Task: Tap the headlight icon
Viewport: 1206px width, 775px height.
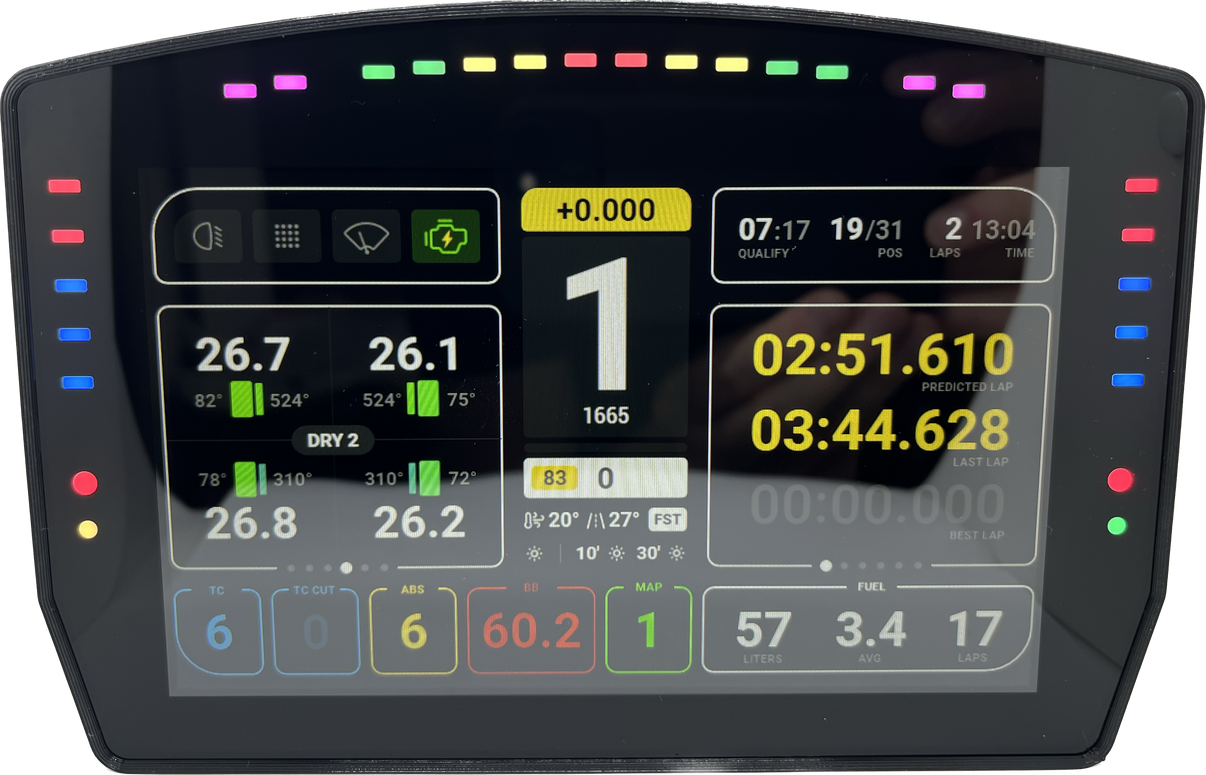Action: pyautogui.click(x=208, y=237)
